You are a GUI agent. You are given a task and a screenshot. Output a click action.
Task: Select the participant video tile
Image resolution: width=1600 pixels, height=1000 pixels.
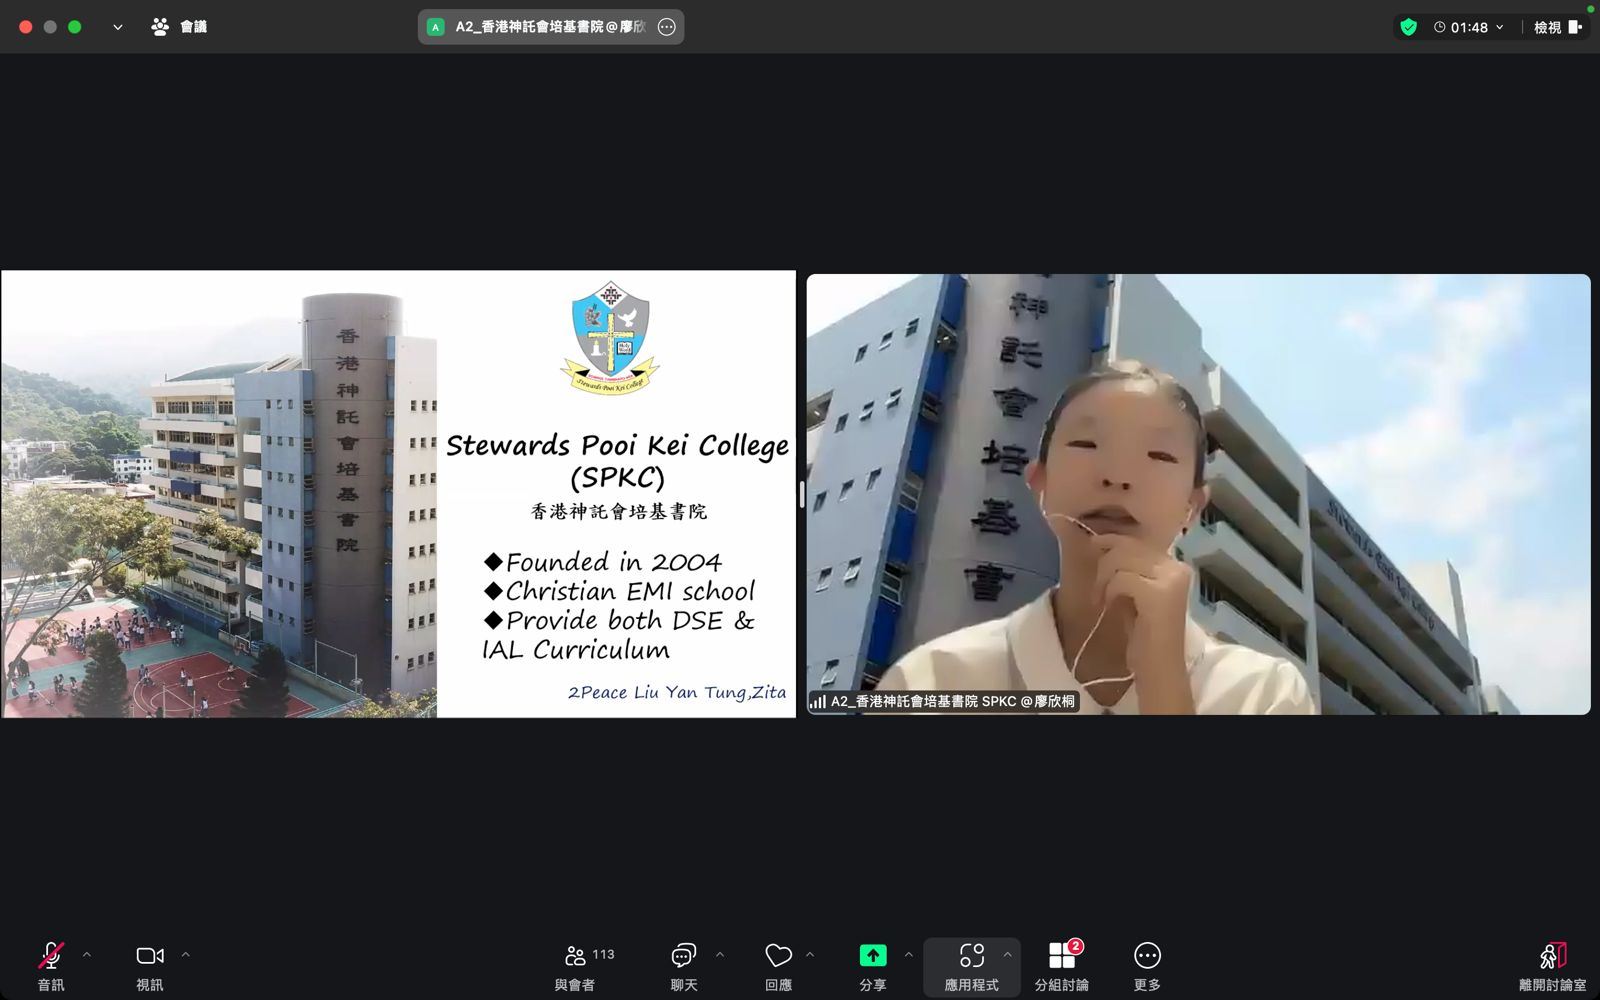click(x=1198, y=494)
